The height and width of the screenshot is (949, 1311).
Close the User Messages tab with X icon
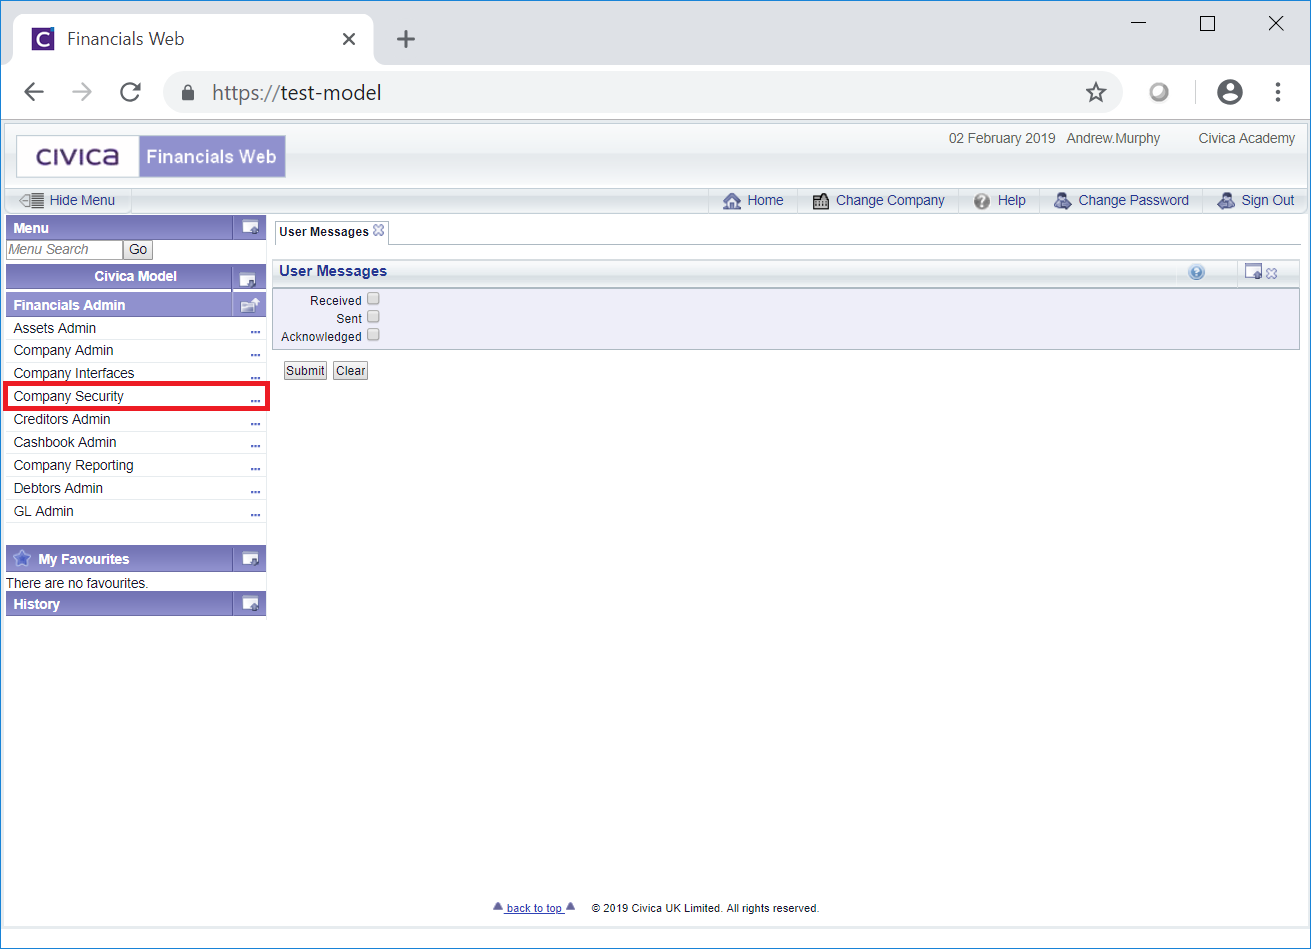coord(379,231)
